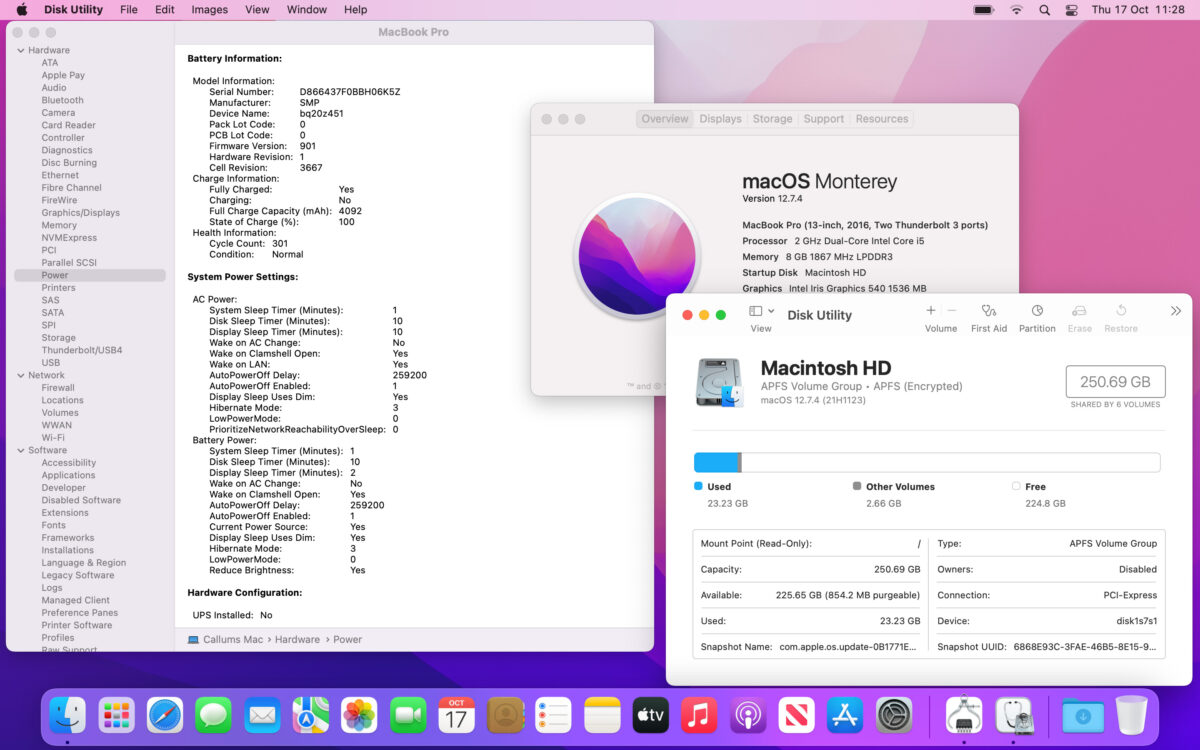1200x750 pixels.
Task: Open Messages from the Dock
Action: 214,715
